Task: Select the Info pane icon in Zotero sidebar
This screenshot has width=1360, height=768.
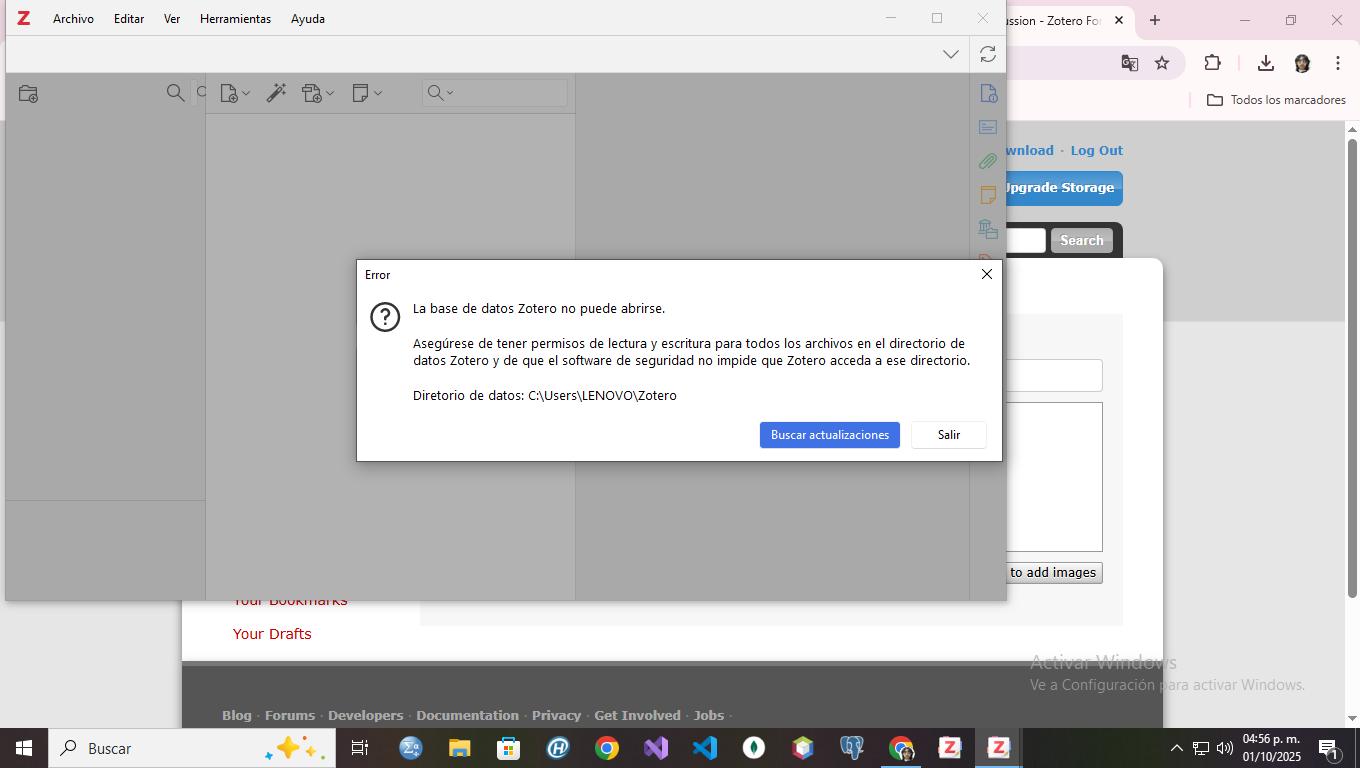Action: [x=988, y=94]
